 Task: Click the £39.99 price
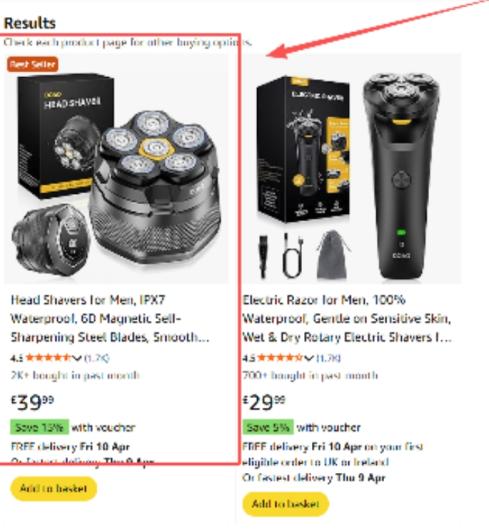[32, 402]
